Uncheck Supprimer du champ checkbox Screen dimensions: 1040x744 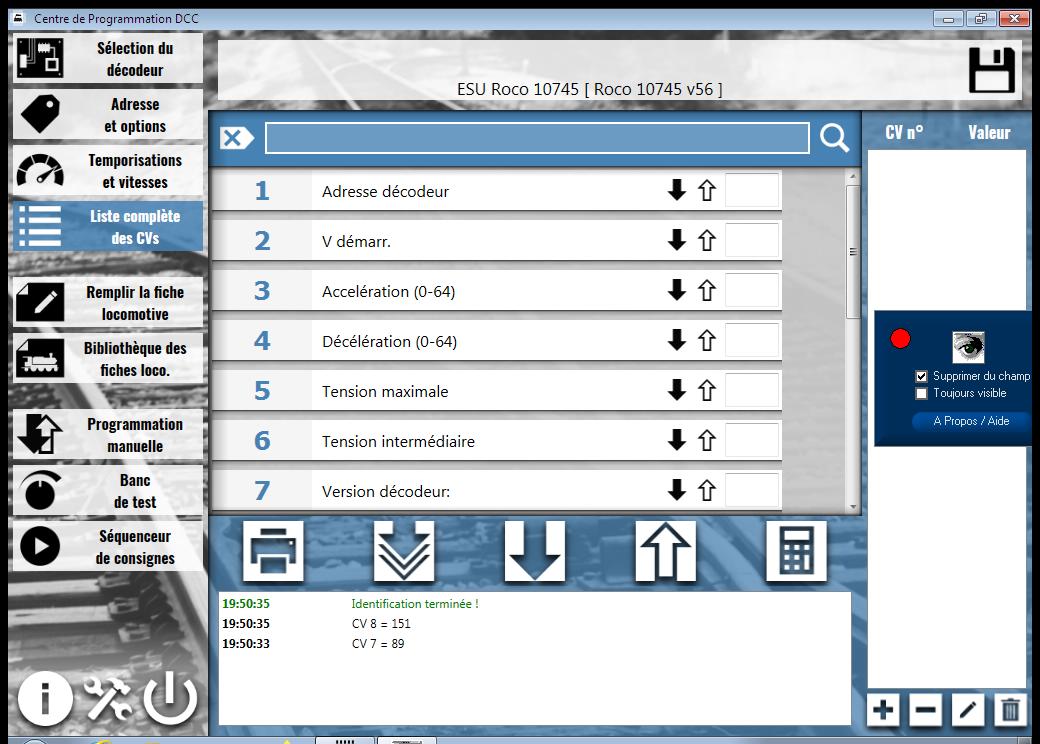click(x=921, y=376)
